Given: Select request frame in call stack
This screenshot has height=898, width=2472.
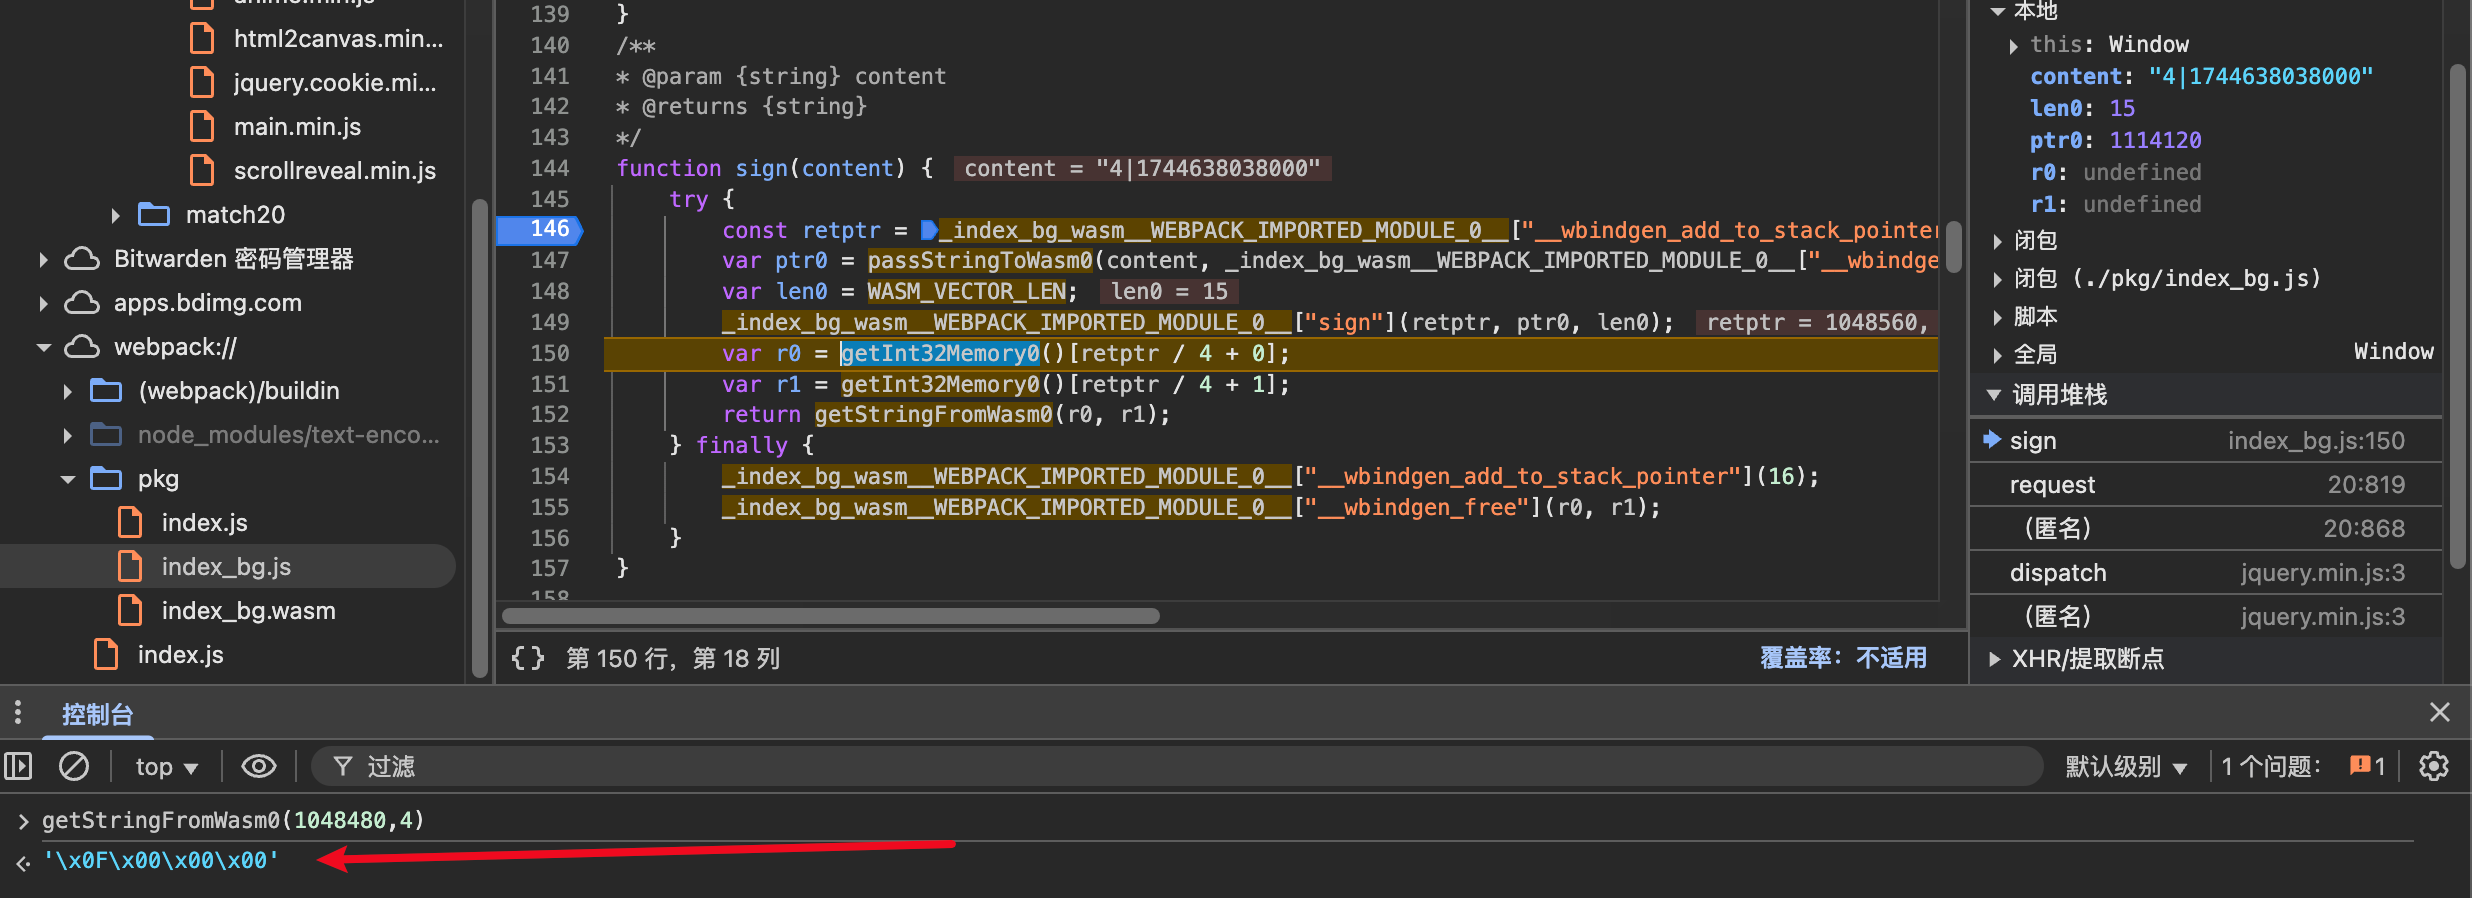Looking at the screenshot, I should (x=2052, y=485).
